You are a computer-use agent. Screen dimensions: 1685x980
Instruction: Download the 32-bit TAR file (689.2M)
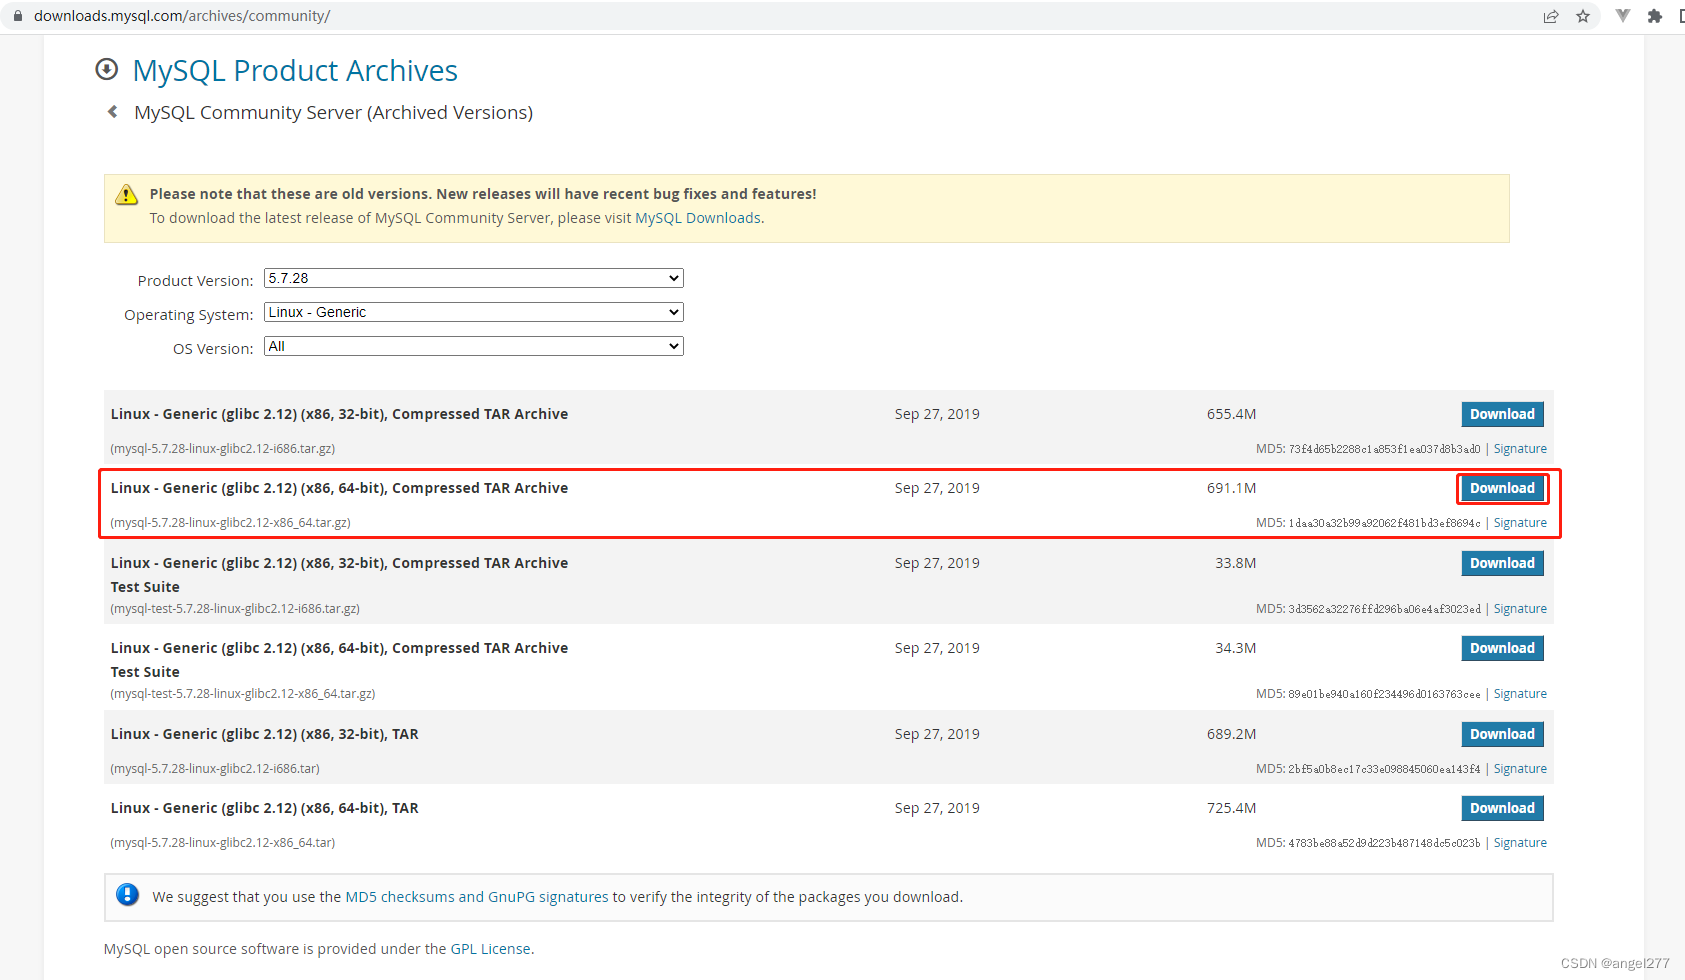point(1502,734)
